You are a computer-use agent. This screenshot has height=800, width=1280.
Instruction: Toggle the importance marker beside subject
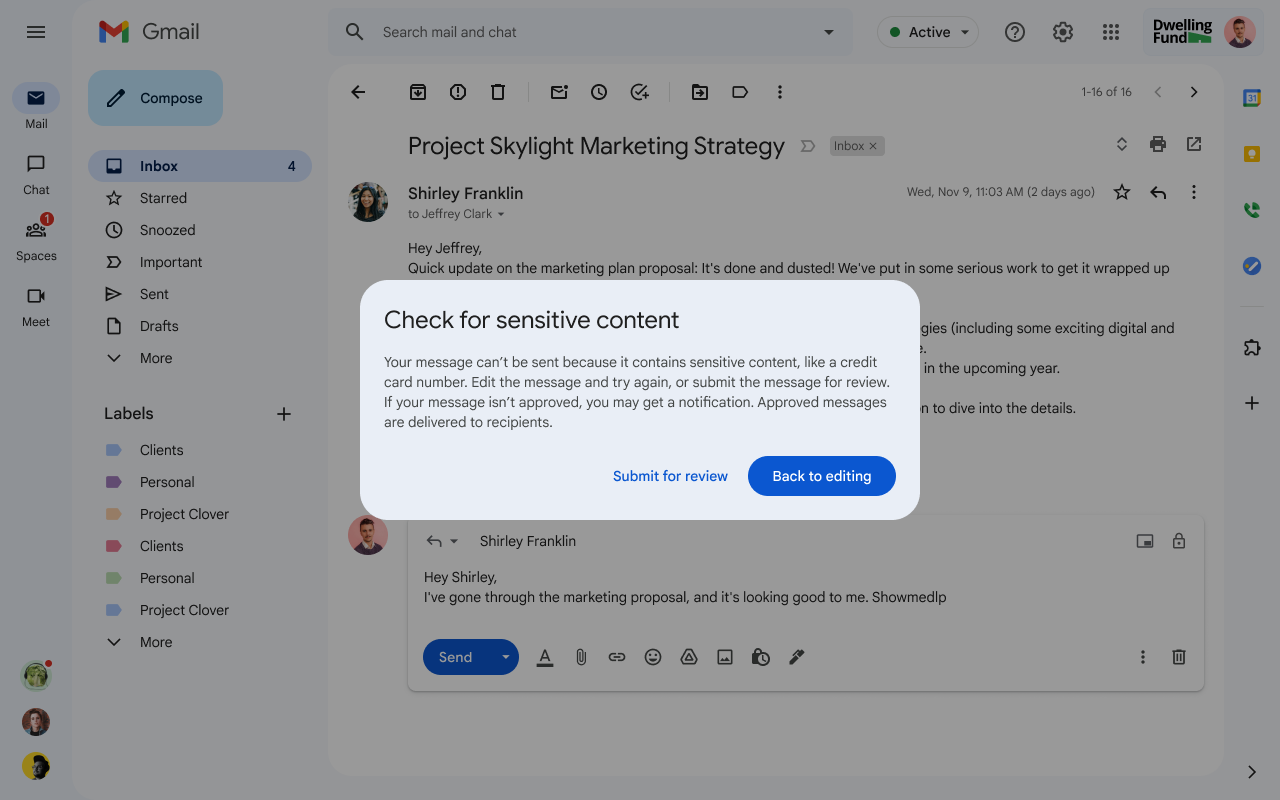[808, 146]
